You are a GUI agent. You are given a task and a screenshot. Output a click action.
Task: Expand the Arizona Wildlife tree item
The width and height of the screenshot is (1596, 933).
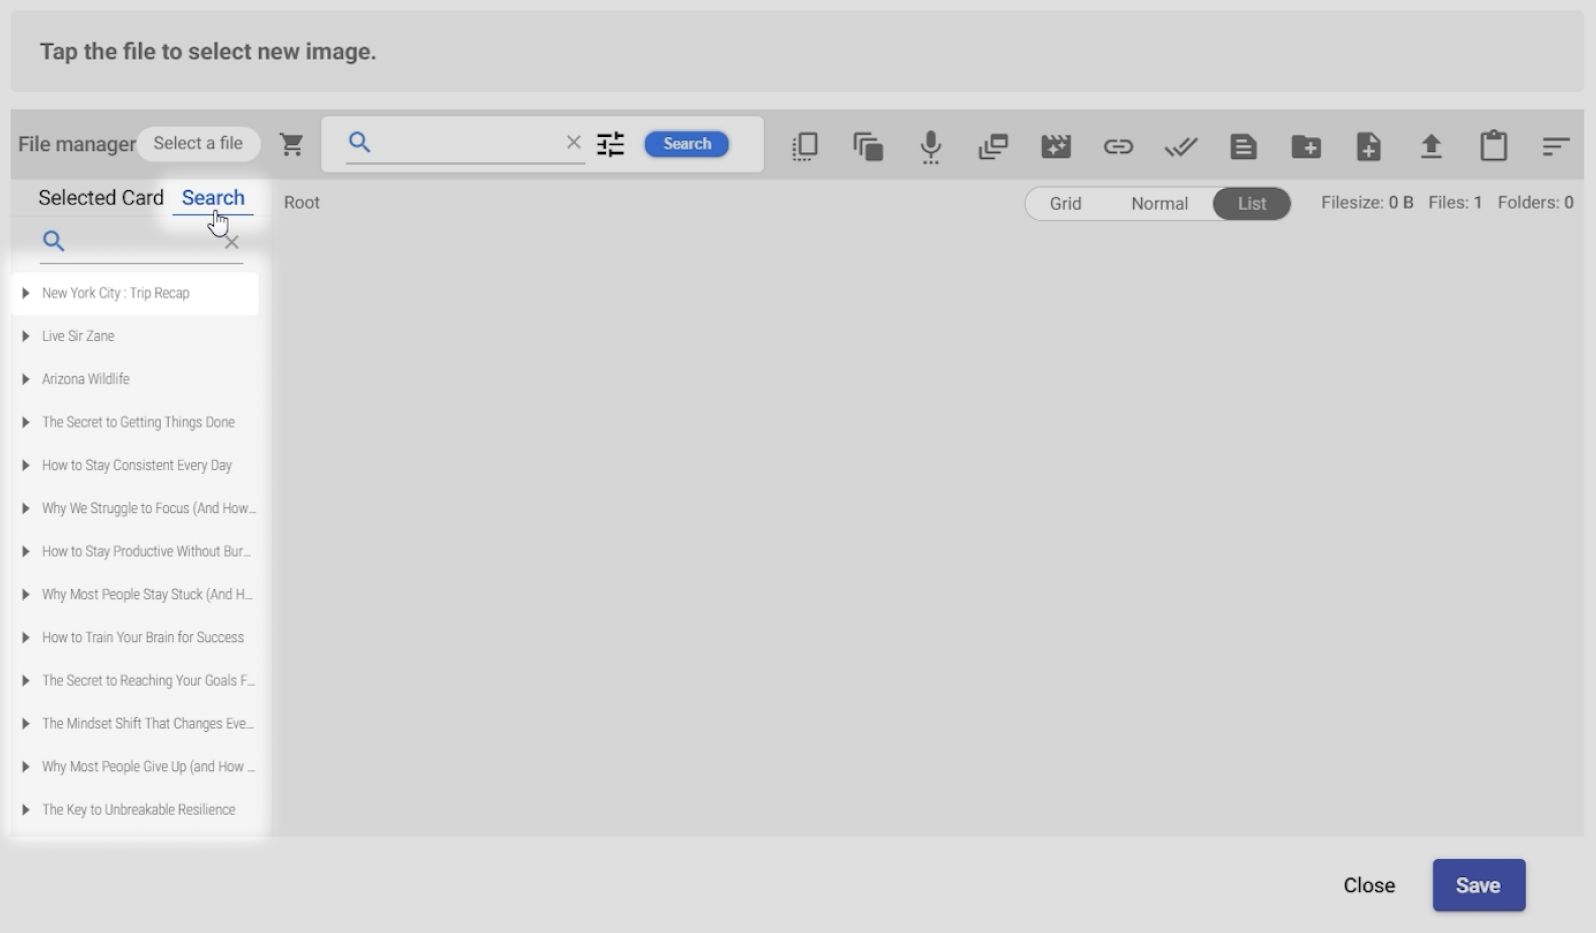pos(26,379)
